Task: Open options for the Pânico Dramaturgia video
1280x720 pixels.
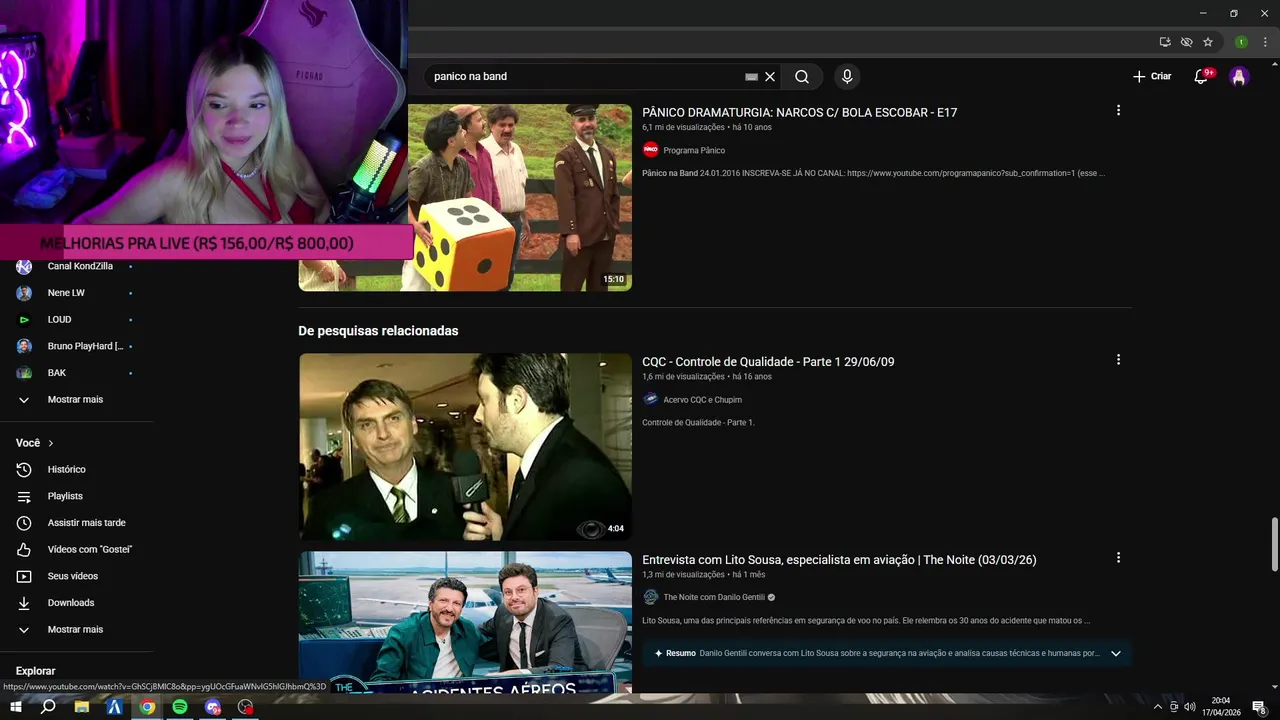Action: tap(1118, 110)
